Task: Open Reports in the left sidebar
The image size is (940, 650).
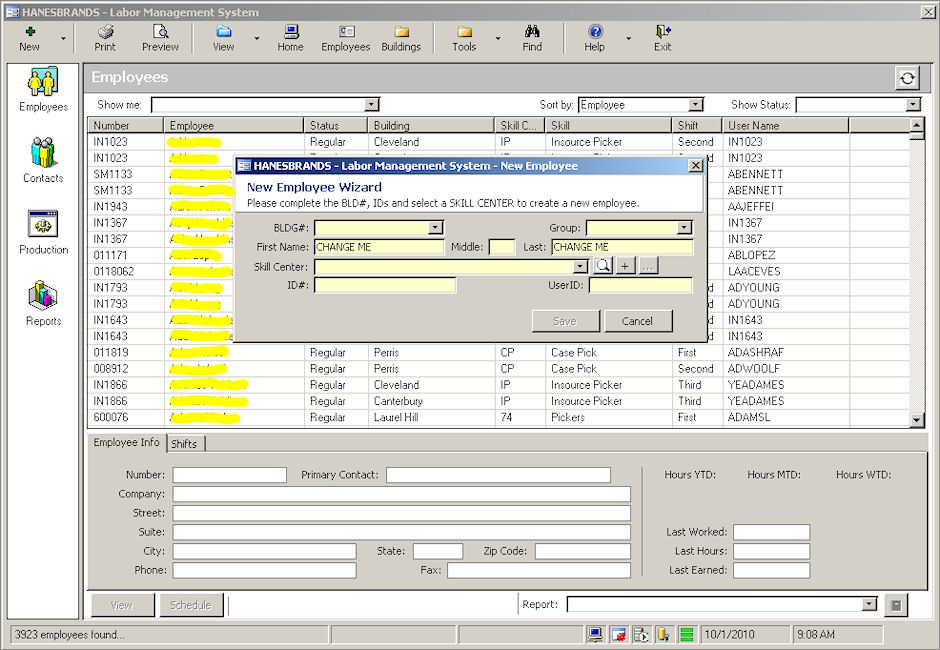Action: 43,304
